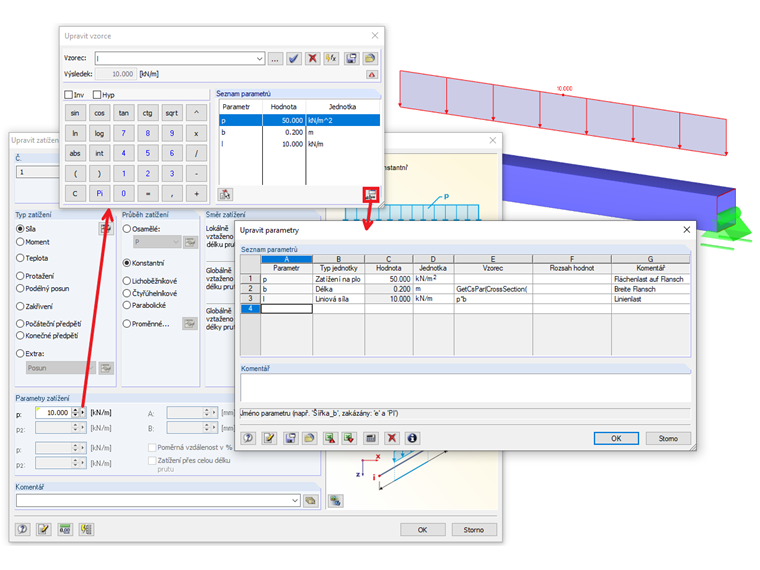This screenshot has height=570, width=760.
Task: Select the Extra load type radio
Action: pos(20,353)
